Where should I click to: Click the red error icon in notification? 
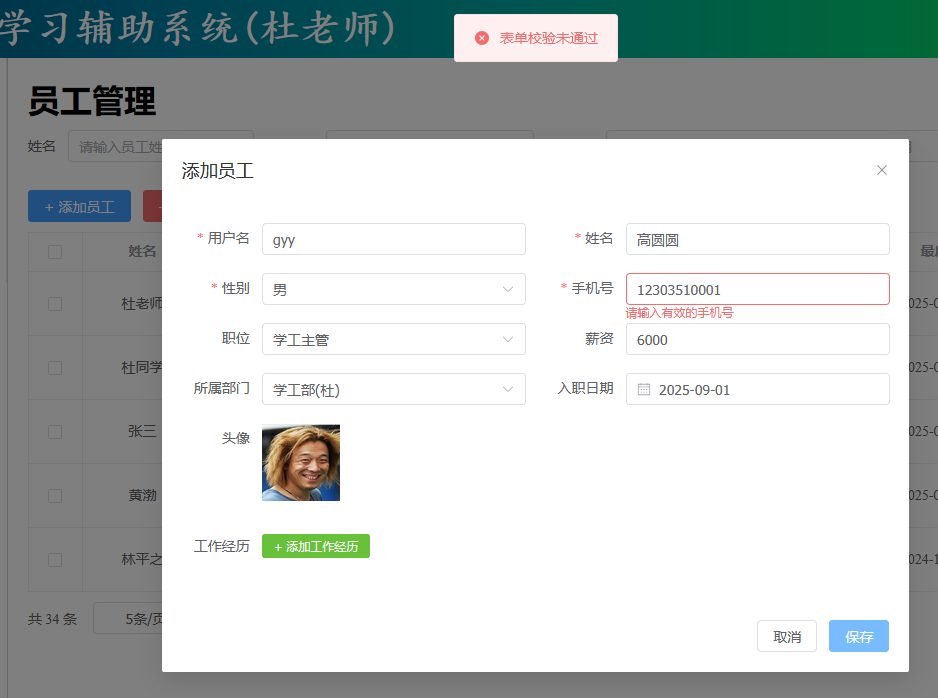(x=482, y=38)
